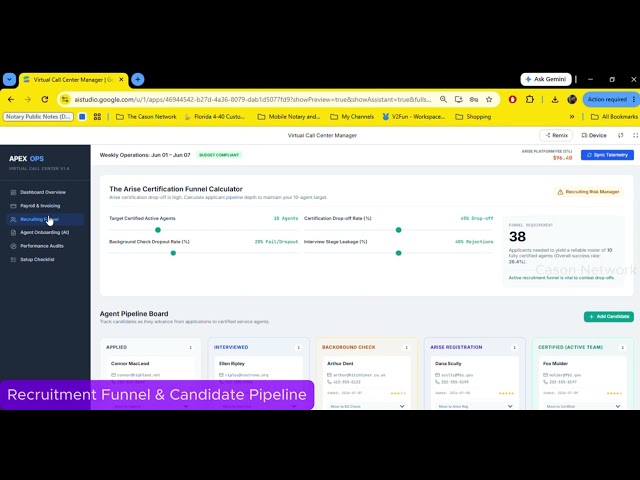Image resolution: width=640 pixels, height=480 pixels.
Task: Go forward to the next page
Action: 28,99
